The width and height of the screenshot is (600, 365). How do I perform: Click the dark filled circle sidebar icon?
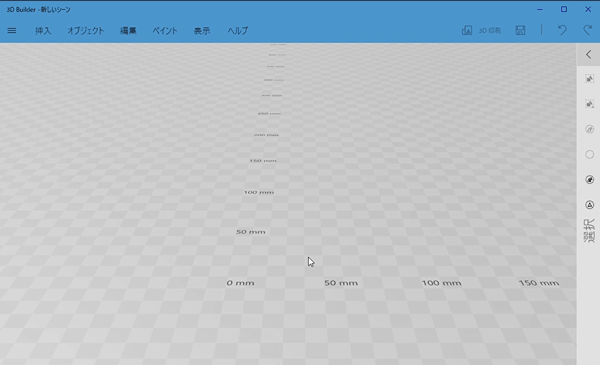point(589,180)
